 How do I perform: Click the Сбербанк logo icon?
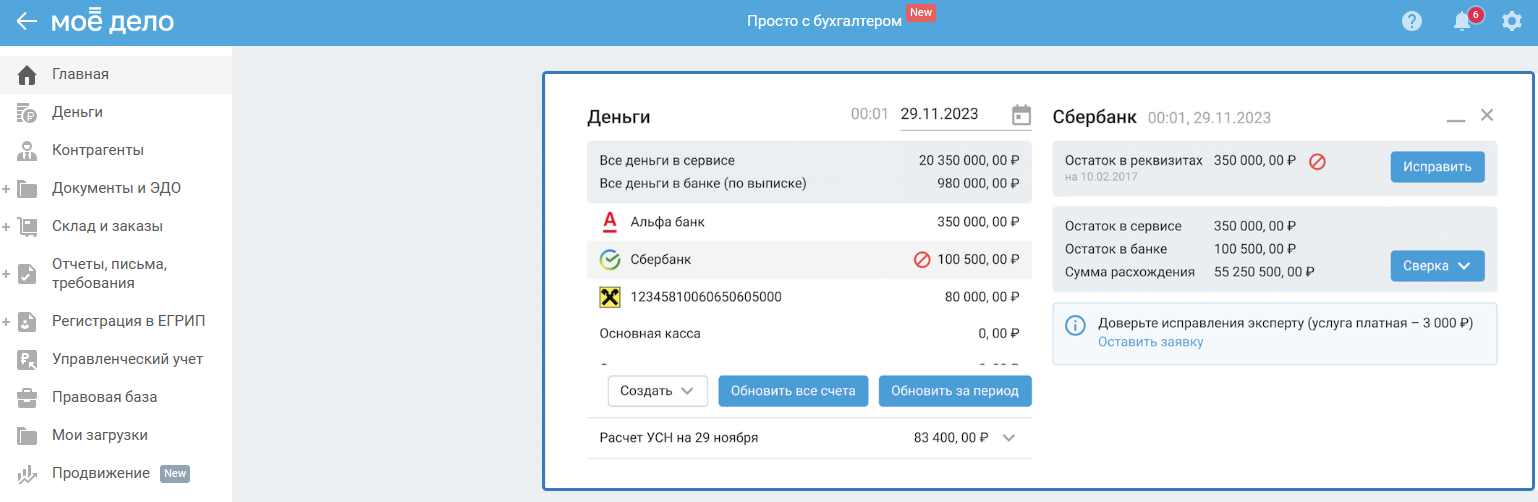click(610, 260)
